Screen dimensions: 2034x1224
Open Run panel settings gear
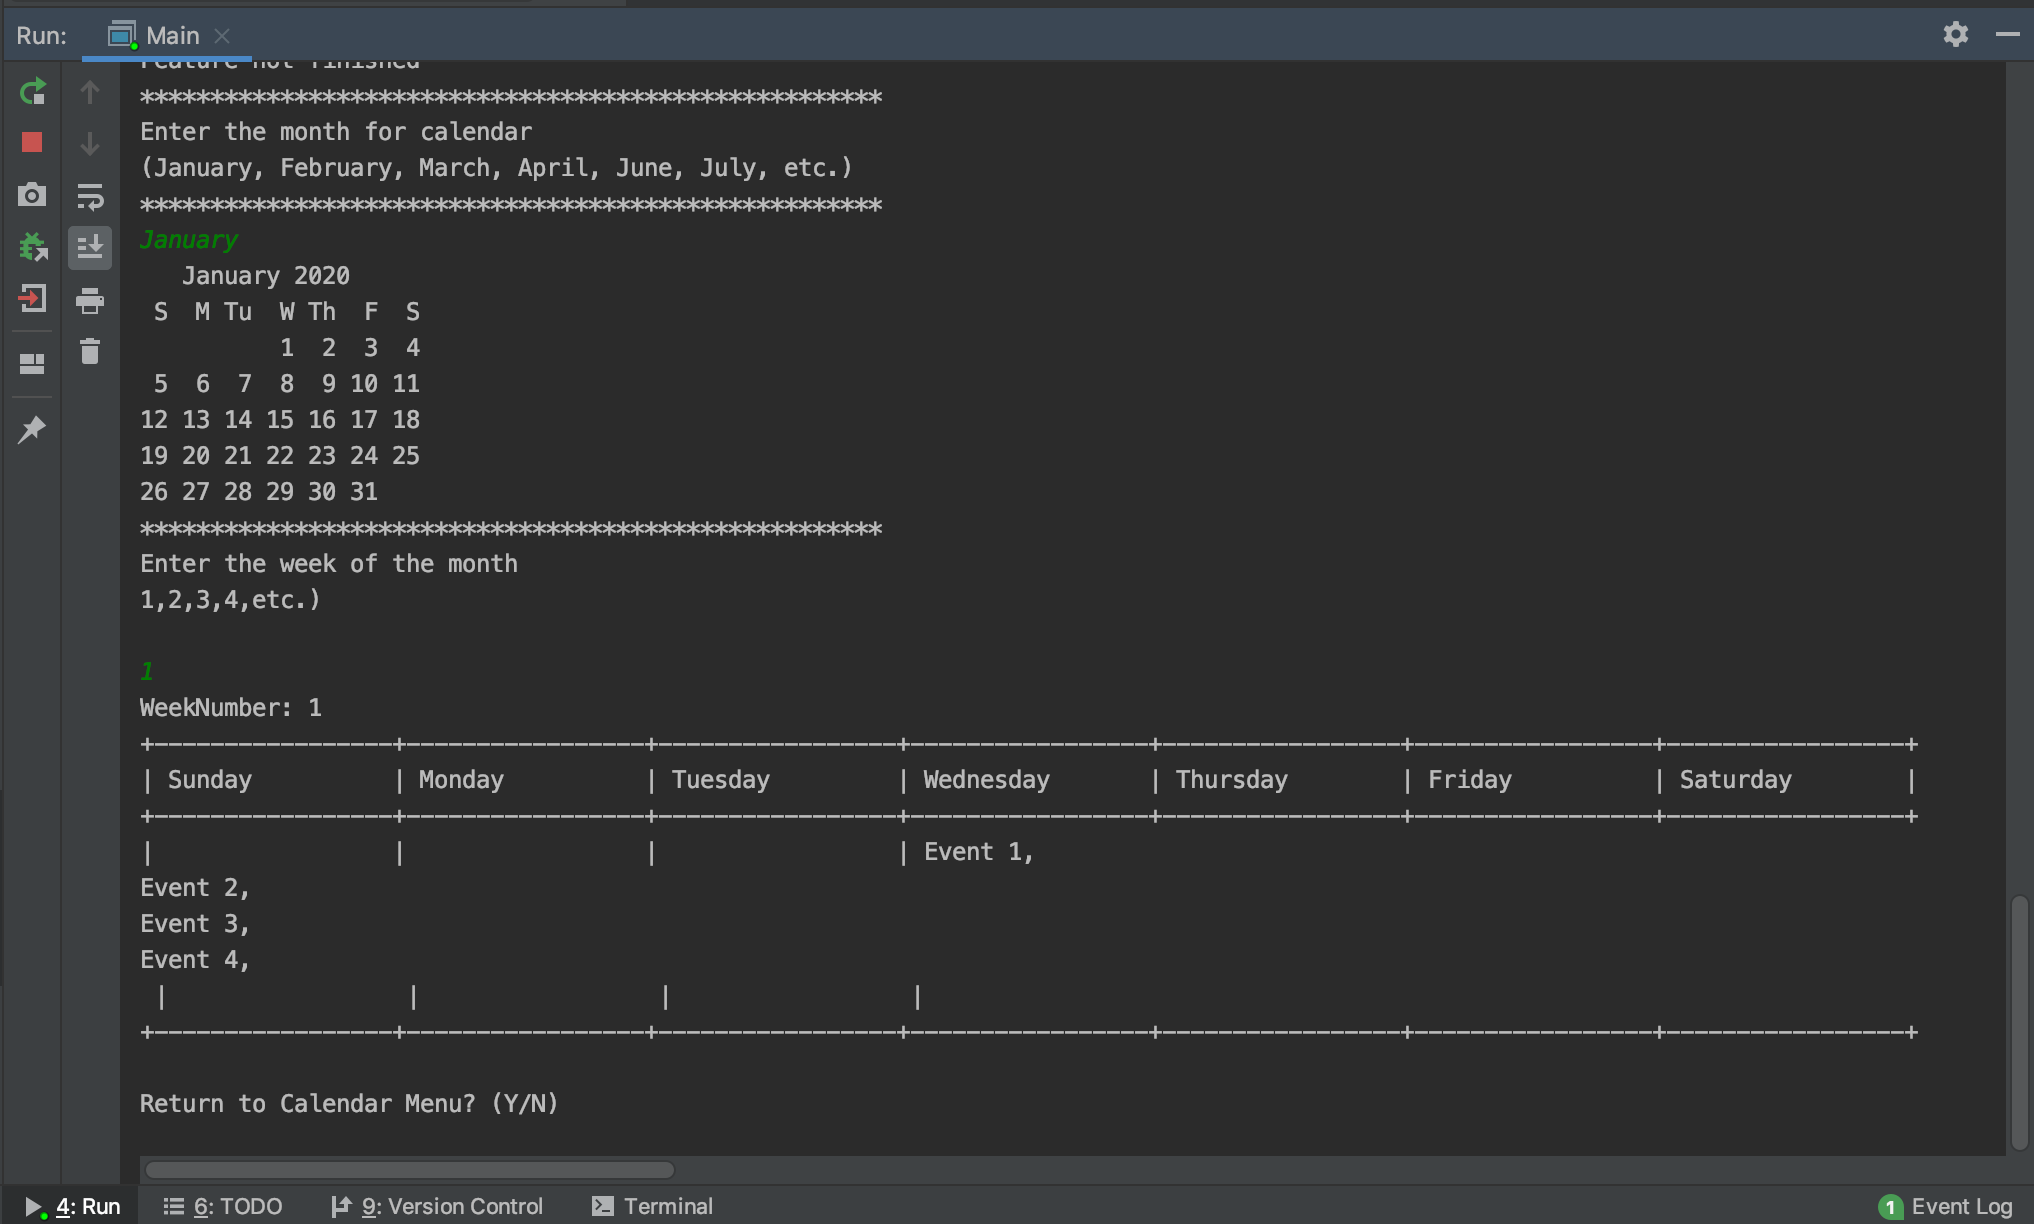coord(1956,34)
